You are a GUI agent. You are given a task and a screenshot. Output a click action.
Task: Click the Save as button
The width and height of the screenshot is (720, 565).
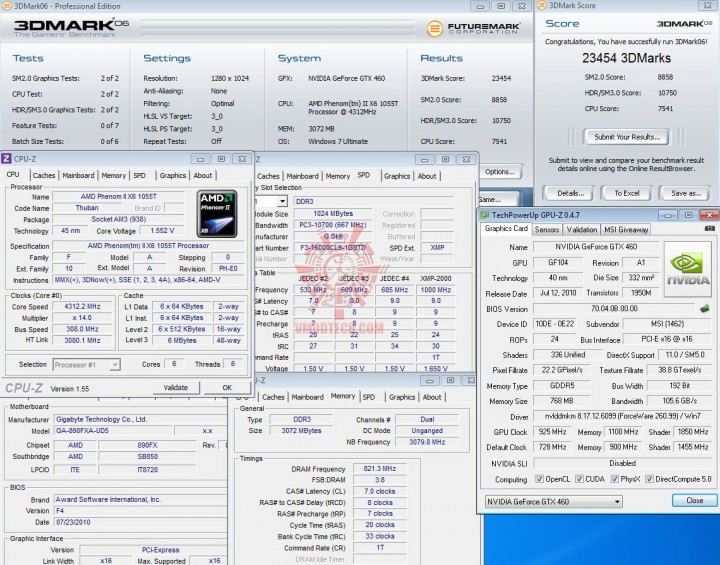(686, 193)
